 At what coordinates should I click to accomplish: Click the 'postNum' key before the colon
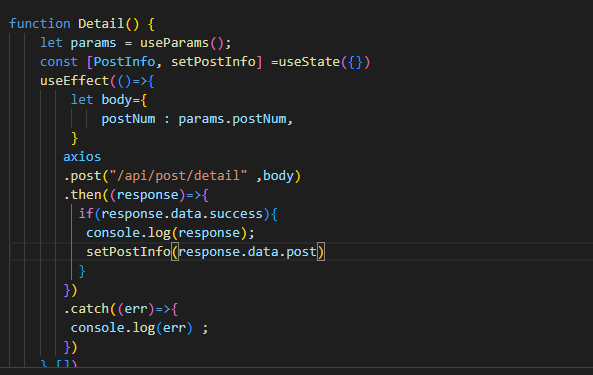pyautogui.click(x=128, y=119)
